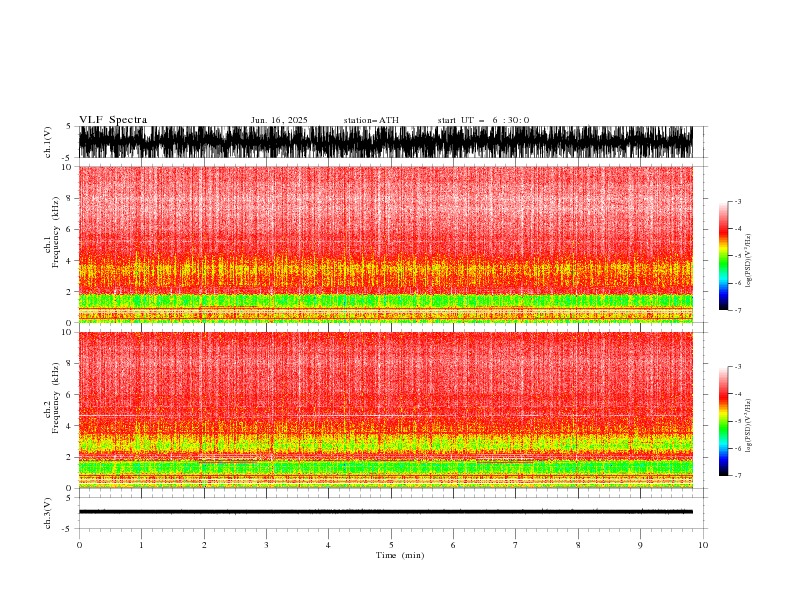Click the 8 kHz tick label of ch.1 spectrogram
Screen dimensions: 792x612
click(x=69, y=198)
